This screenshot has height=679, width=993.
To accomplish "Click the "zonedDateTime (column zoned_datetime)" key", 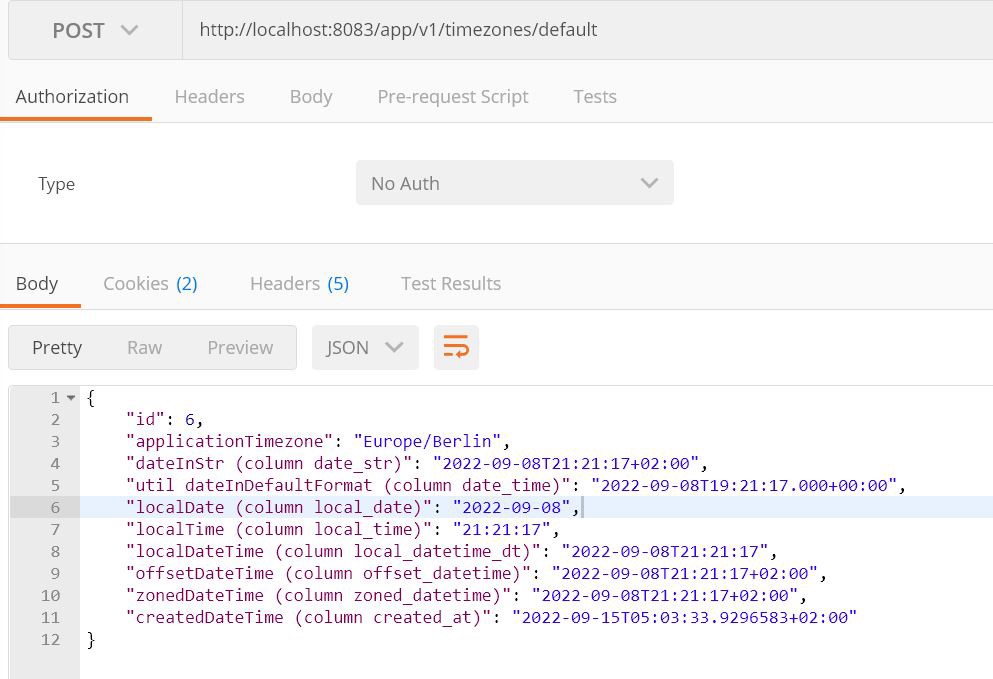I will click(x=319, y=595).
